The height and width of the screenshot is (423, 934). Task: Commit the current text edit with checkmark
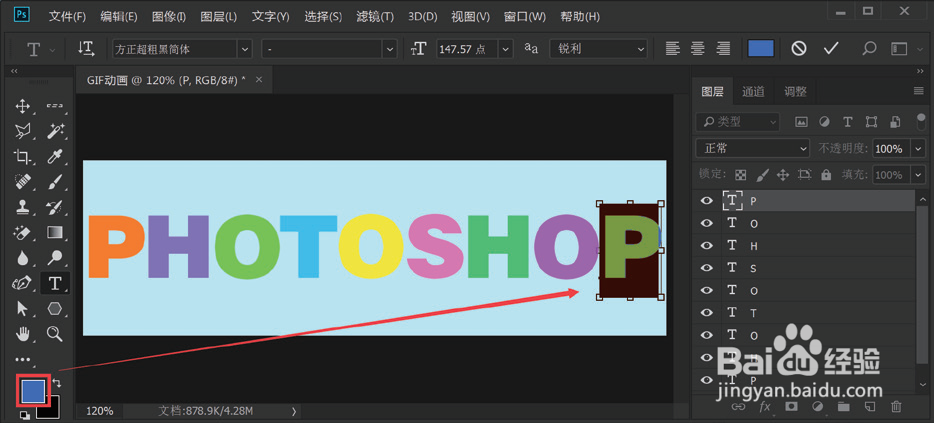point(831,49)
